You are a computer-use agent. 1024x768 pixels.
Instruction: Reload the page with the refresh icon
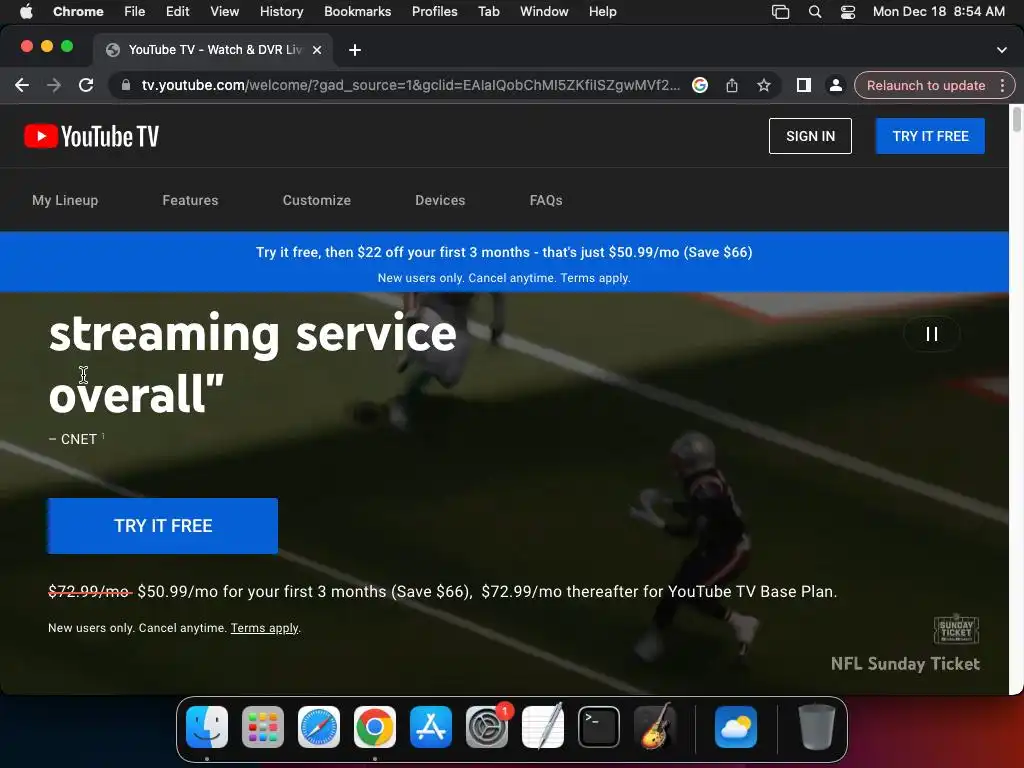point(86,85)
